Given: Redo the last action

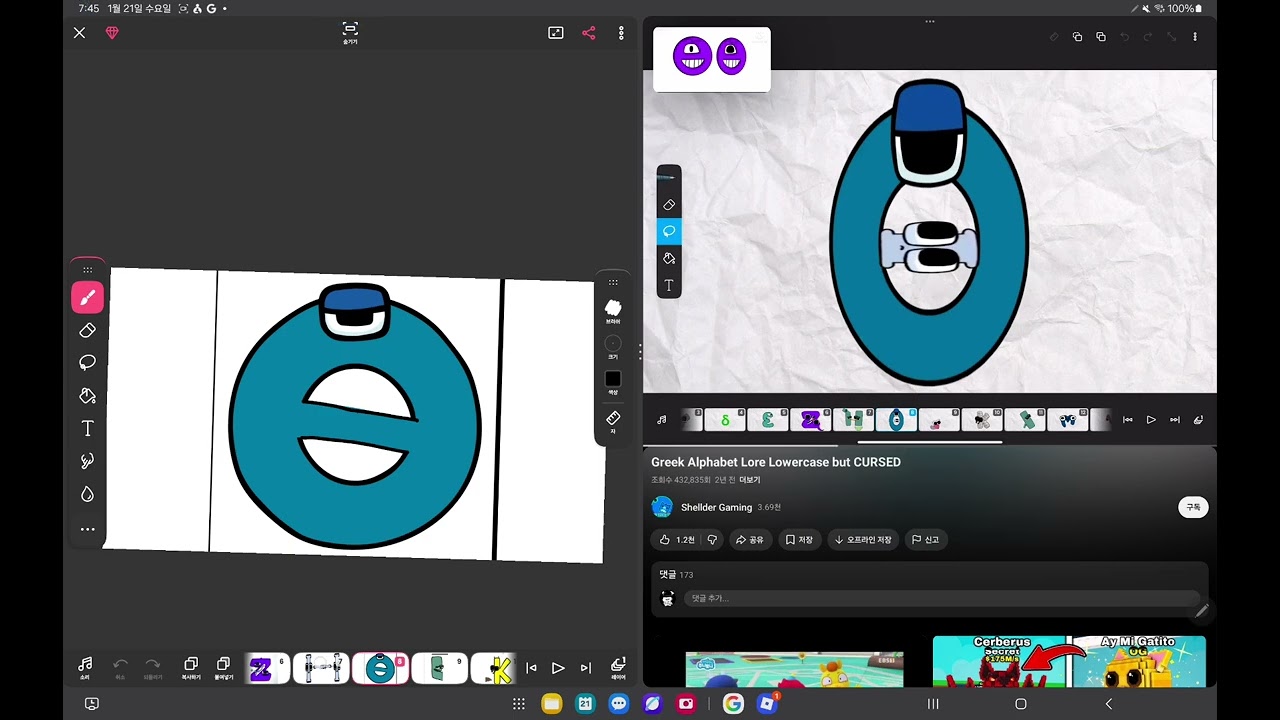Looking at the screenshot, I should 152,667.
